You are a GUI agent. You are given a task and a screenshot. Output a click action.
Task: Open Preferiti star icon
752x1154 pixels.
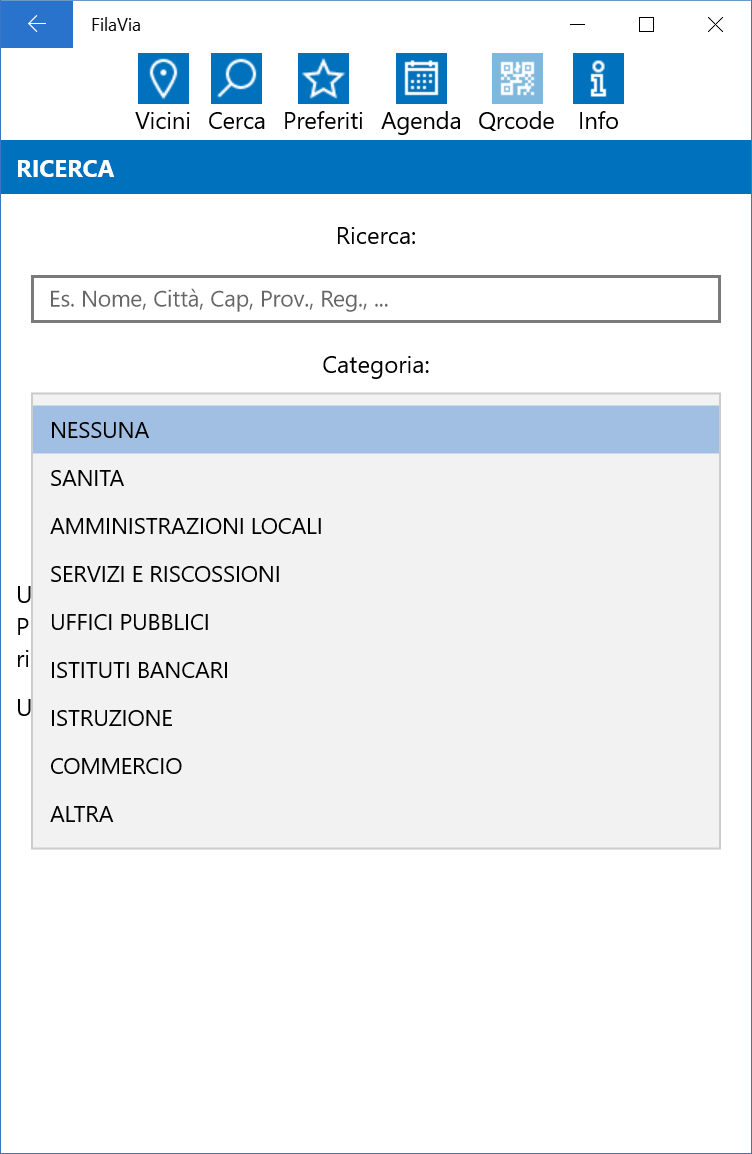(x=323, y=78)
